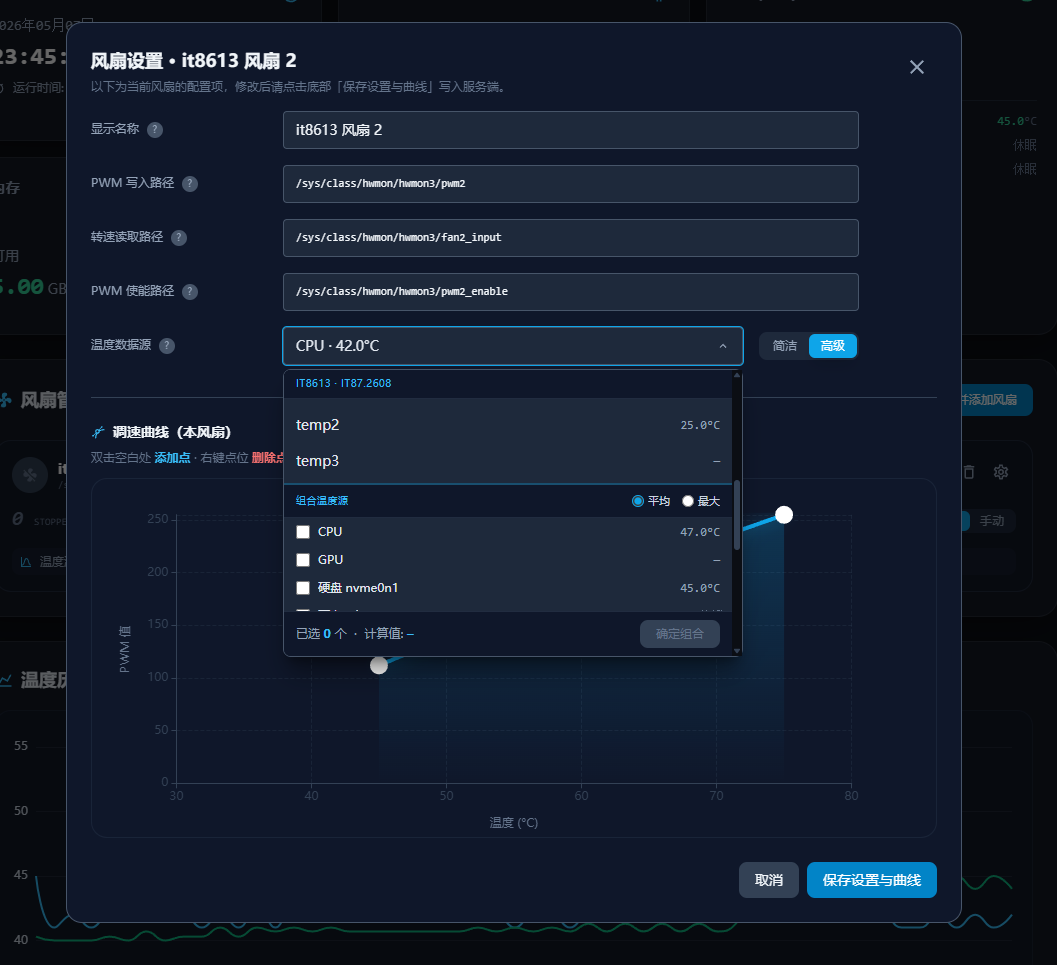This screenshot has height=965, width=1057.
Task: Click the help icon beside 显示名称
Action: point(155,130)
